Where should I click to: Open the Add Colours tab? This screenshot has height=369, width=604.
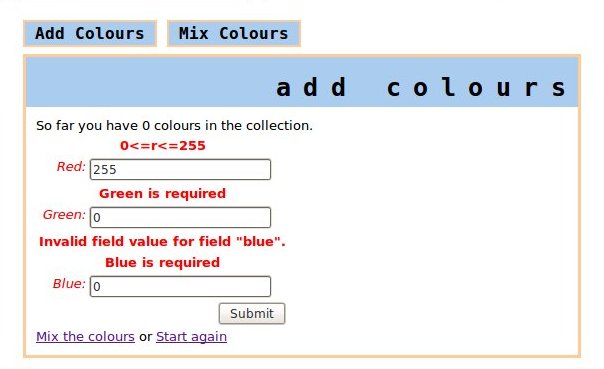click(x=90, y=34)
